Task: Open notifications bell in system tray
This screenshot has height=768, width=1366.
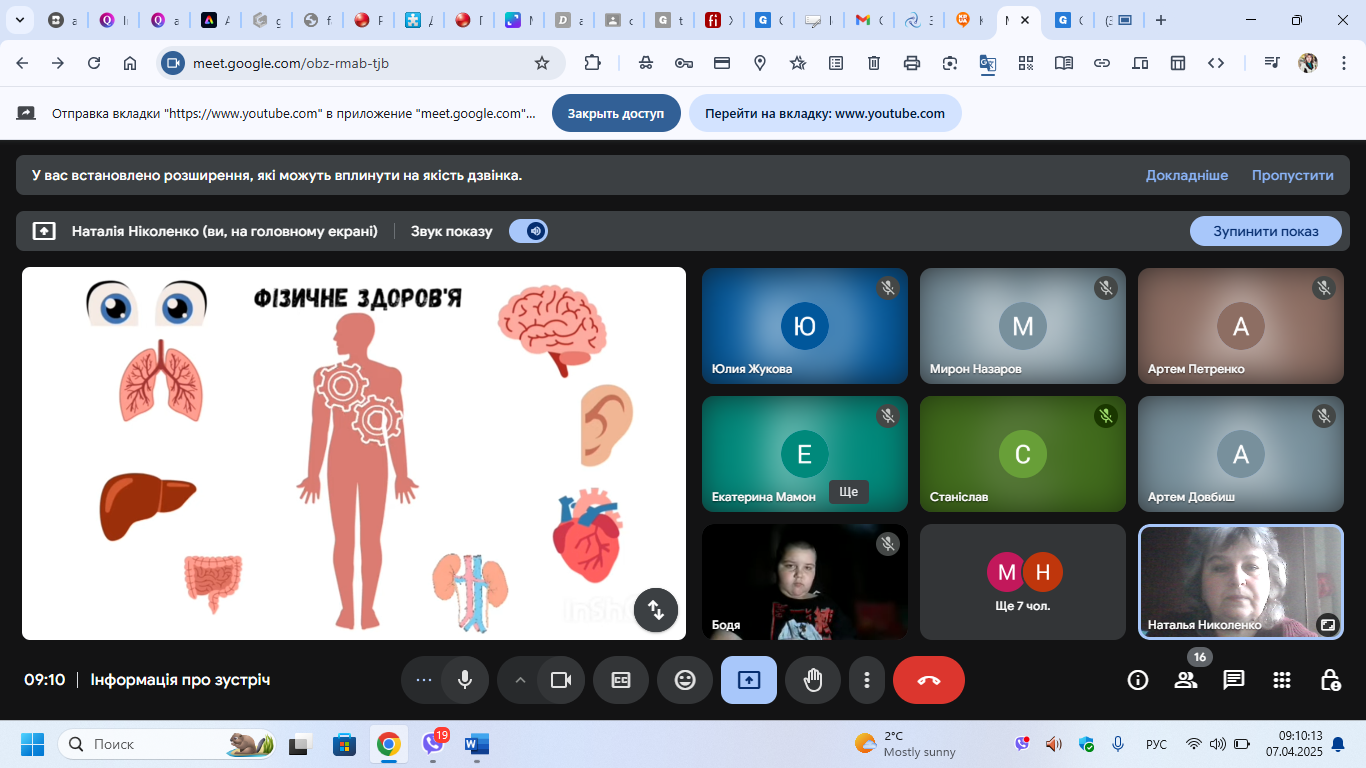Action: (1338, 744)
